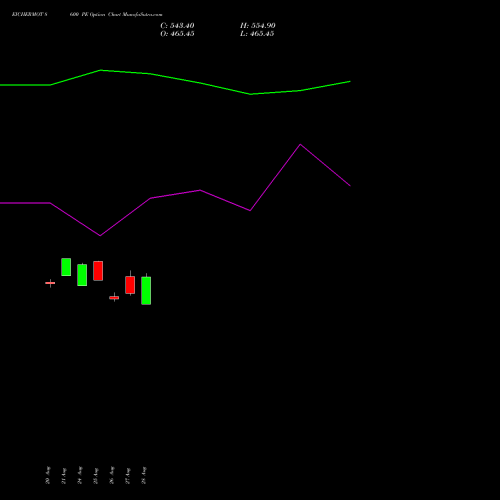Click the close value C: 543.40

coord(177,26)
